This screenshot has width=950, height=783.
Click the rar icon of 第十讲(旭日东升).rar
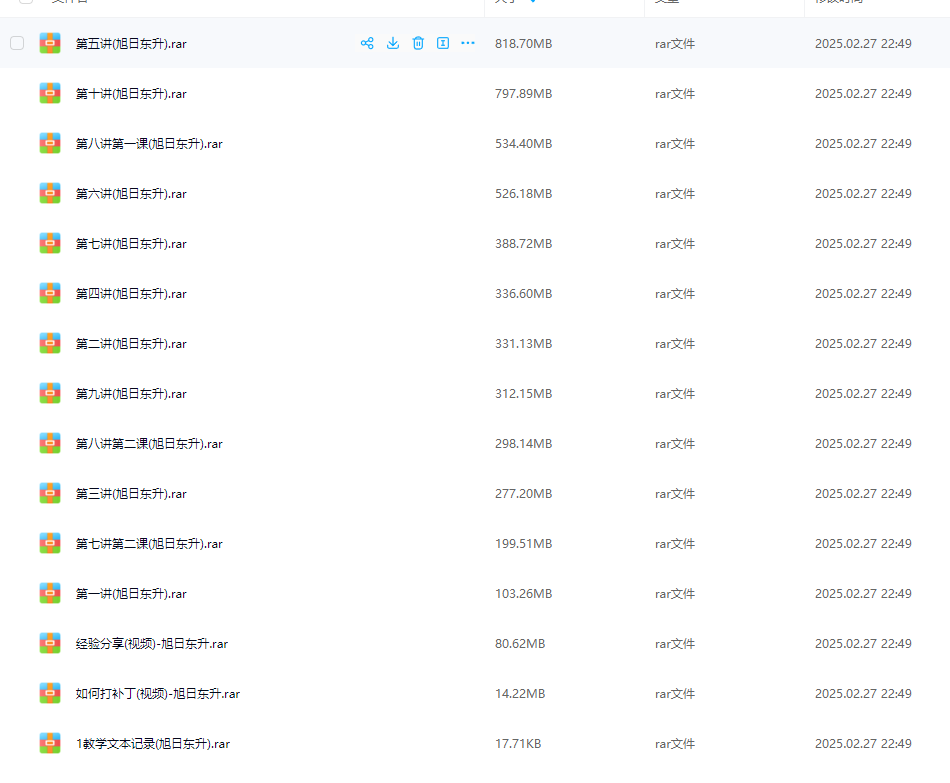[x=50, y=93]
